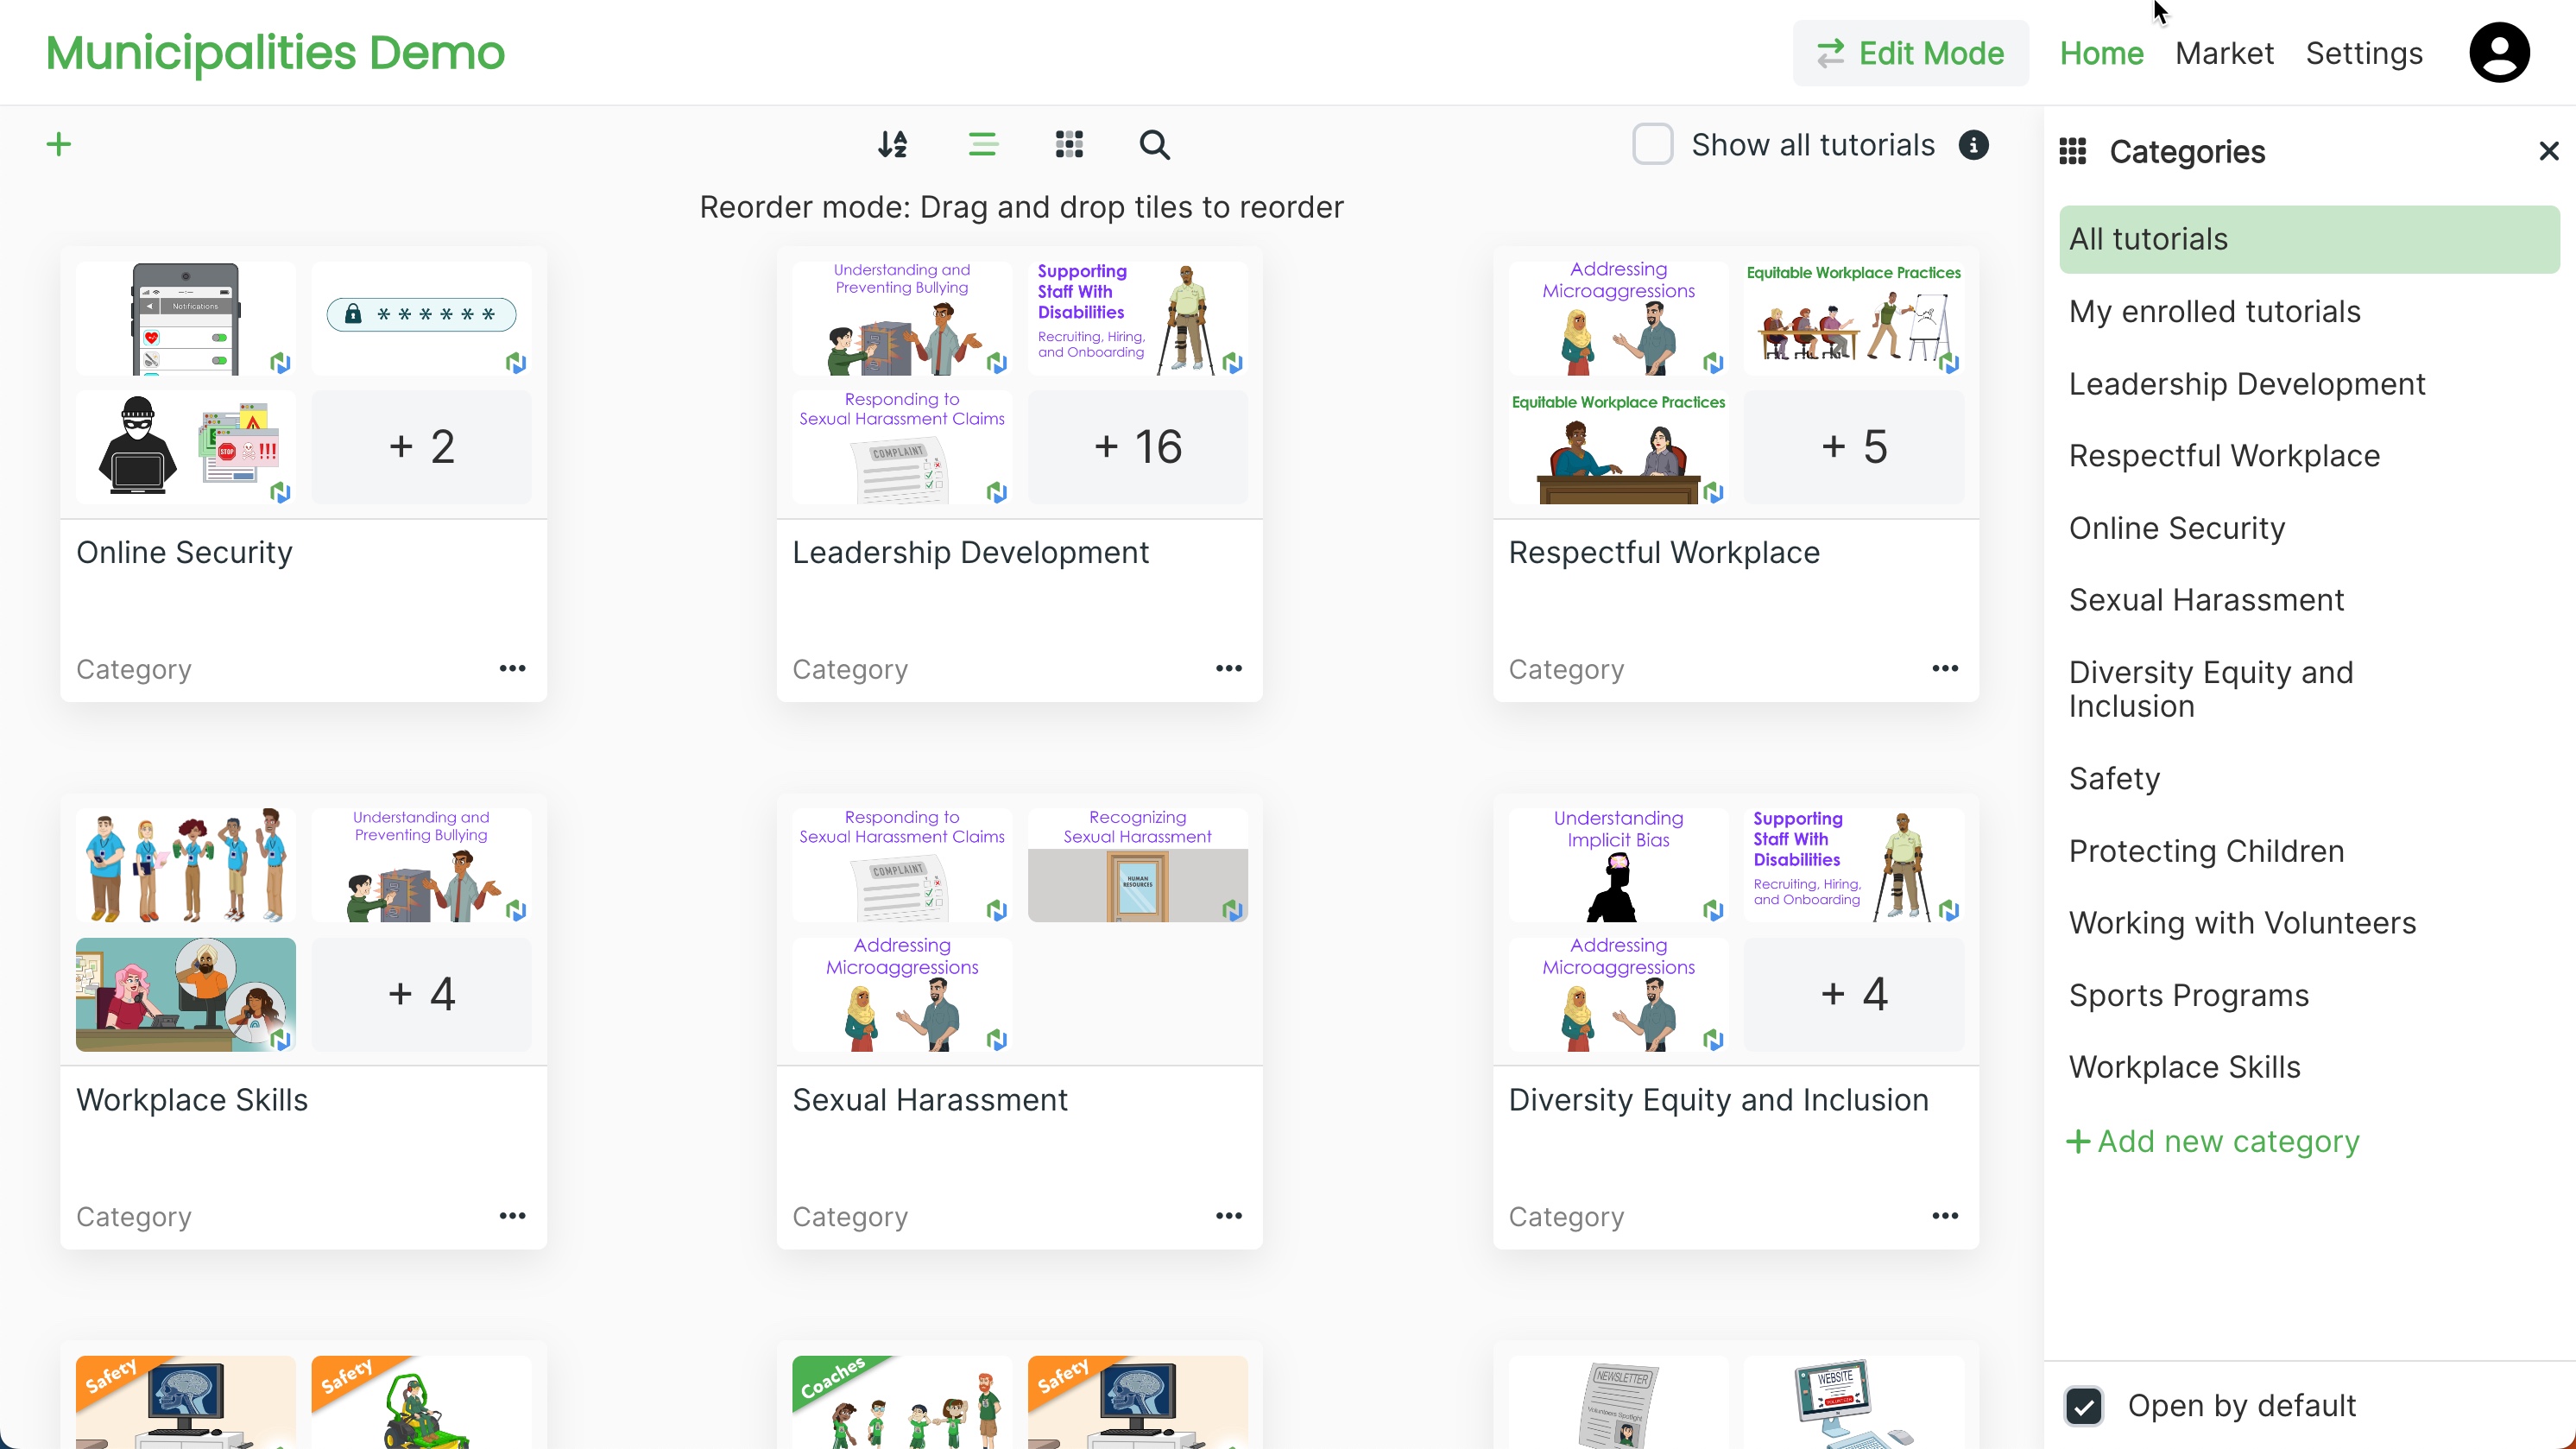Screen dimensions: 2576x1449
Task: Open the user profile avatar
Action: (2500, 52)
